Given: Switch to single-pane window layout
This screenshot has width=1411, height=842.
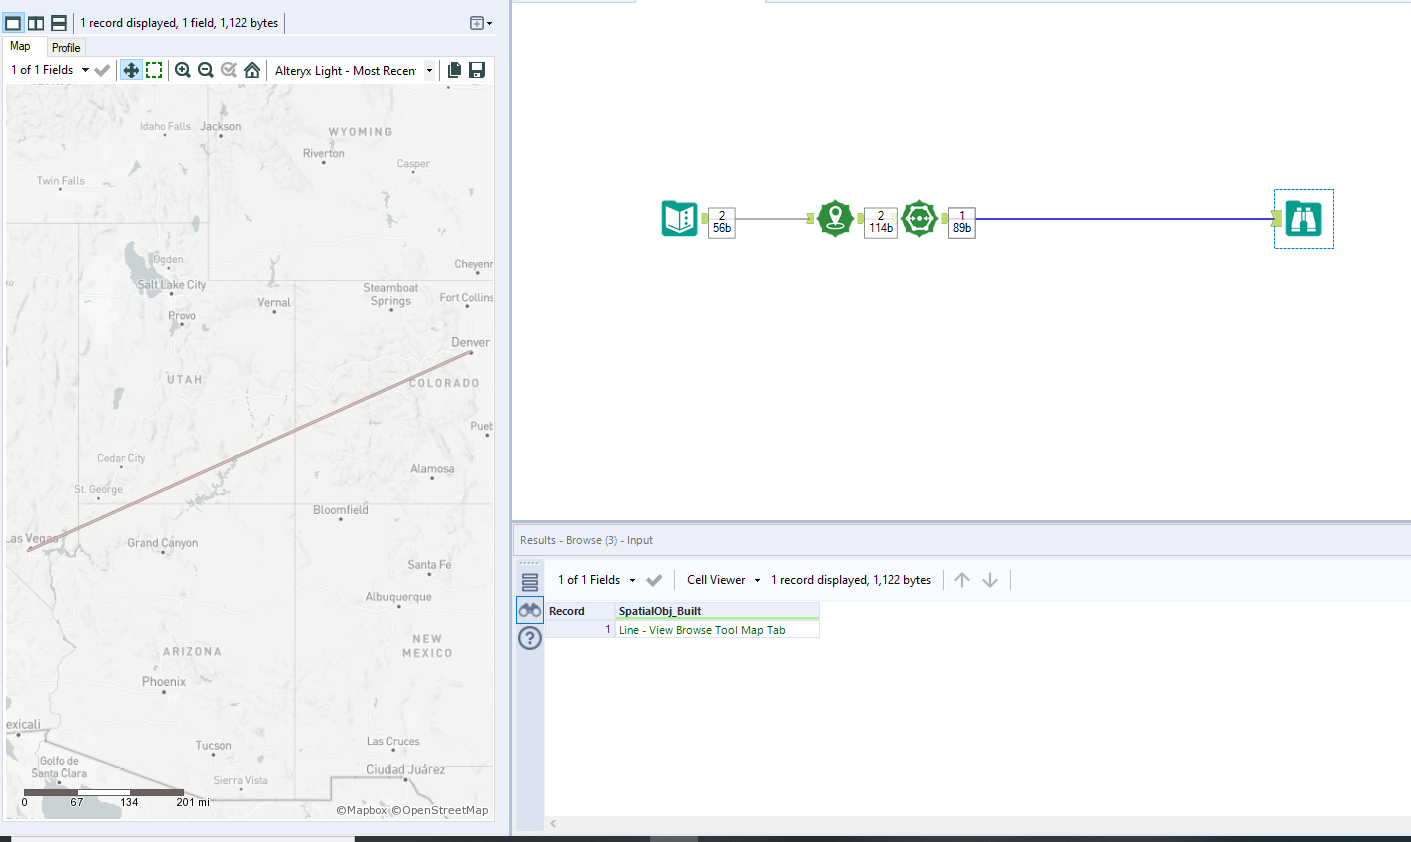Looking at the screenshot, I should pos(13,22).
